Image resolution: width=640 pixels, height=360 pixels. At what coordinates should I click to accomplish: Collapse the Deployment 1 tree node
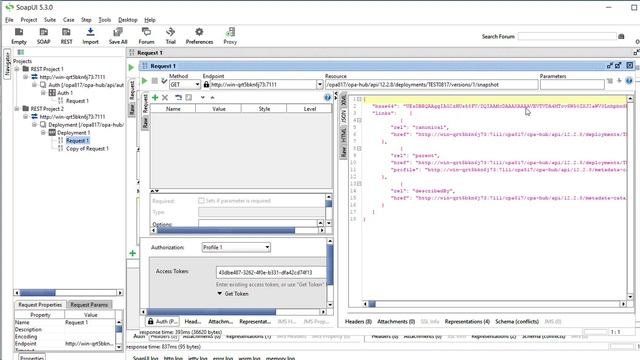point(43,133)
